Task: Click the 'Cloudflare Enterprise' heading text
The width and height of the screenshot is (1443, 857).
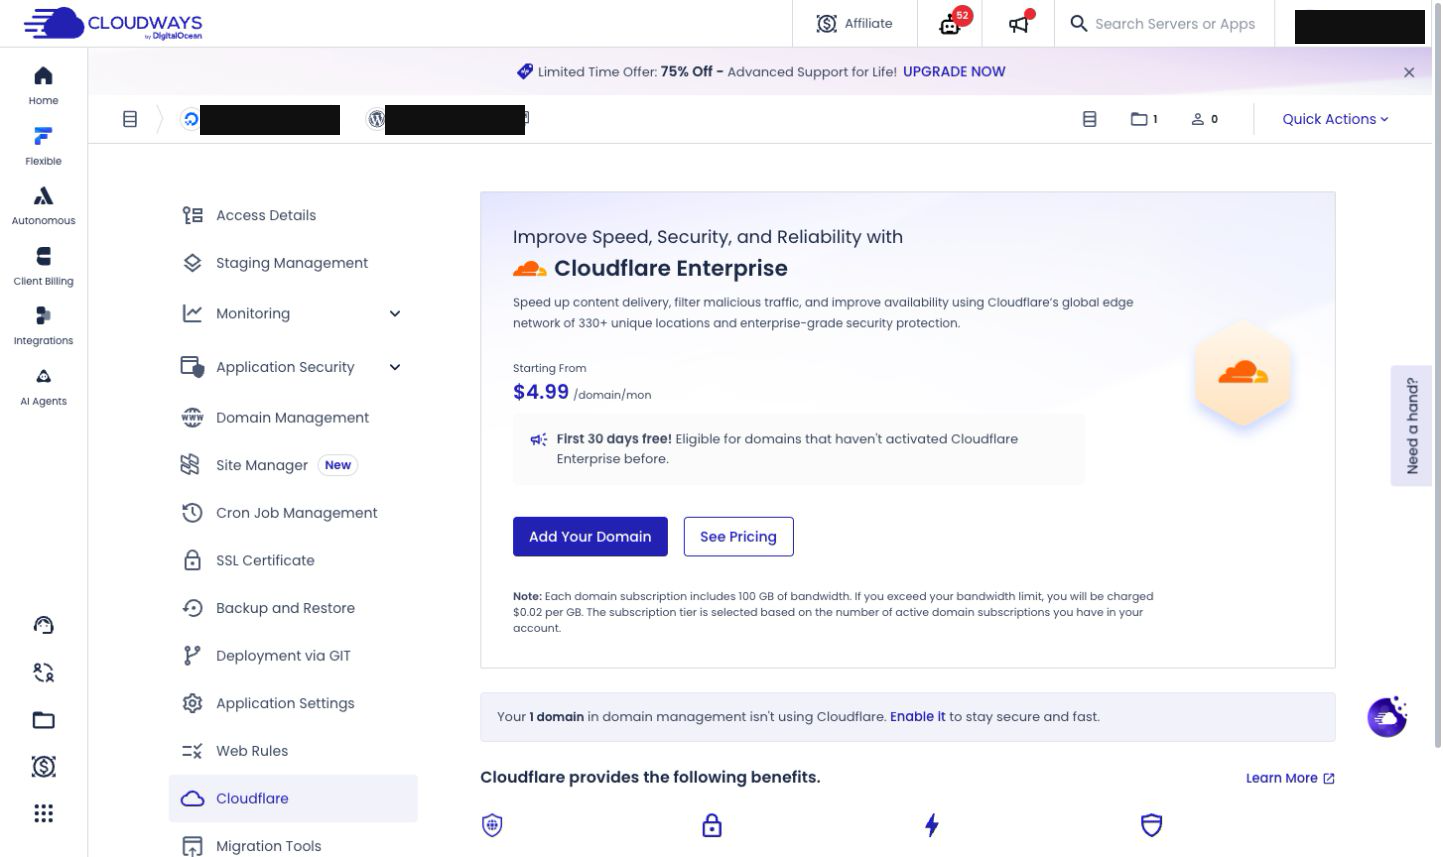Action: [671, 269]
